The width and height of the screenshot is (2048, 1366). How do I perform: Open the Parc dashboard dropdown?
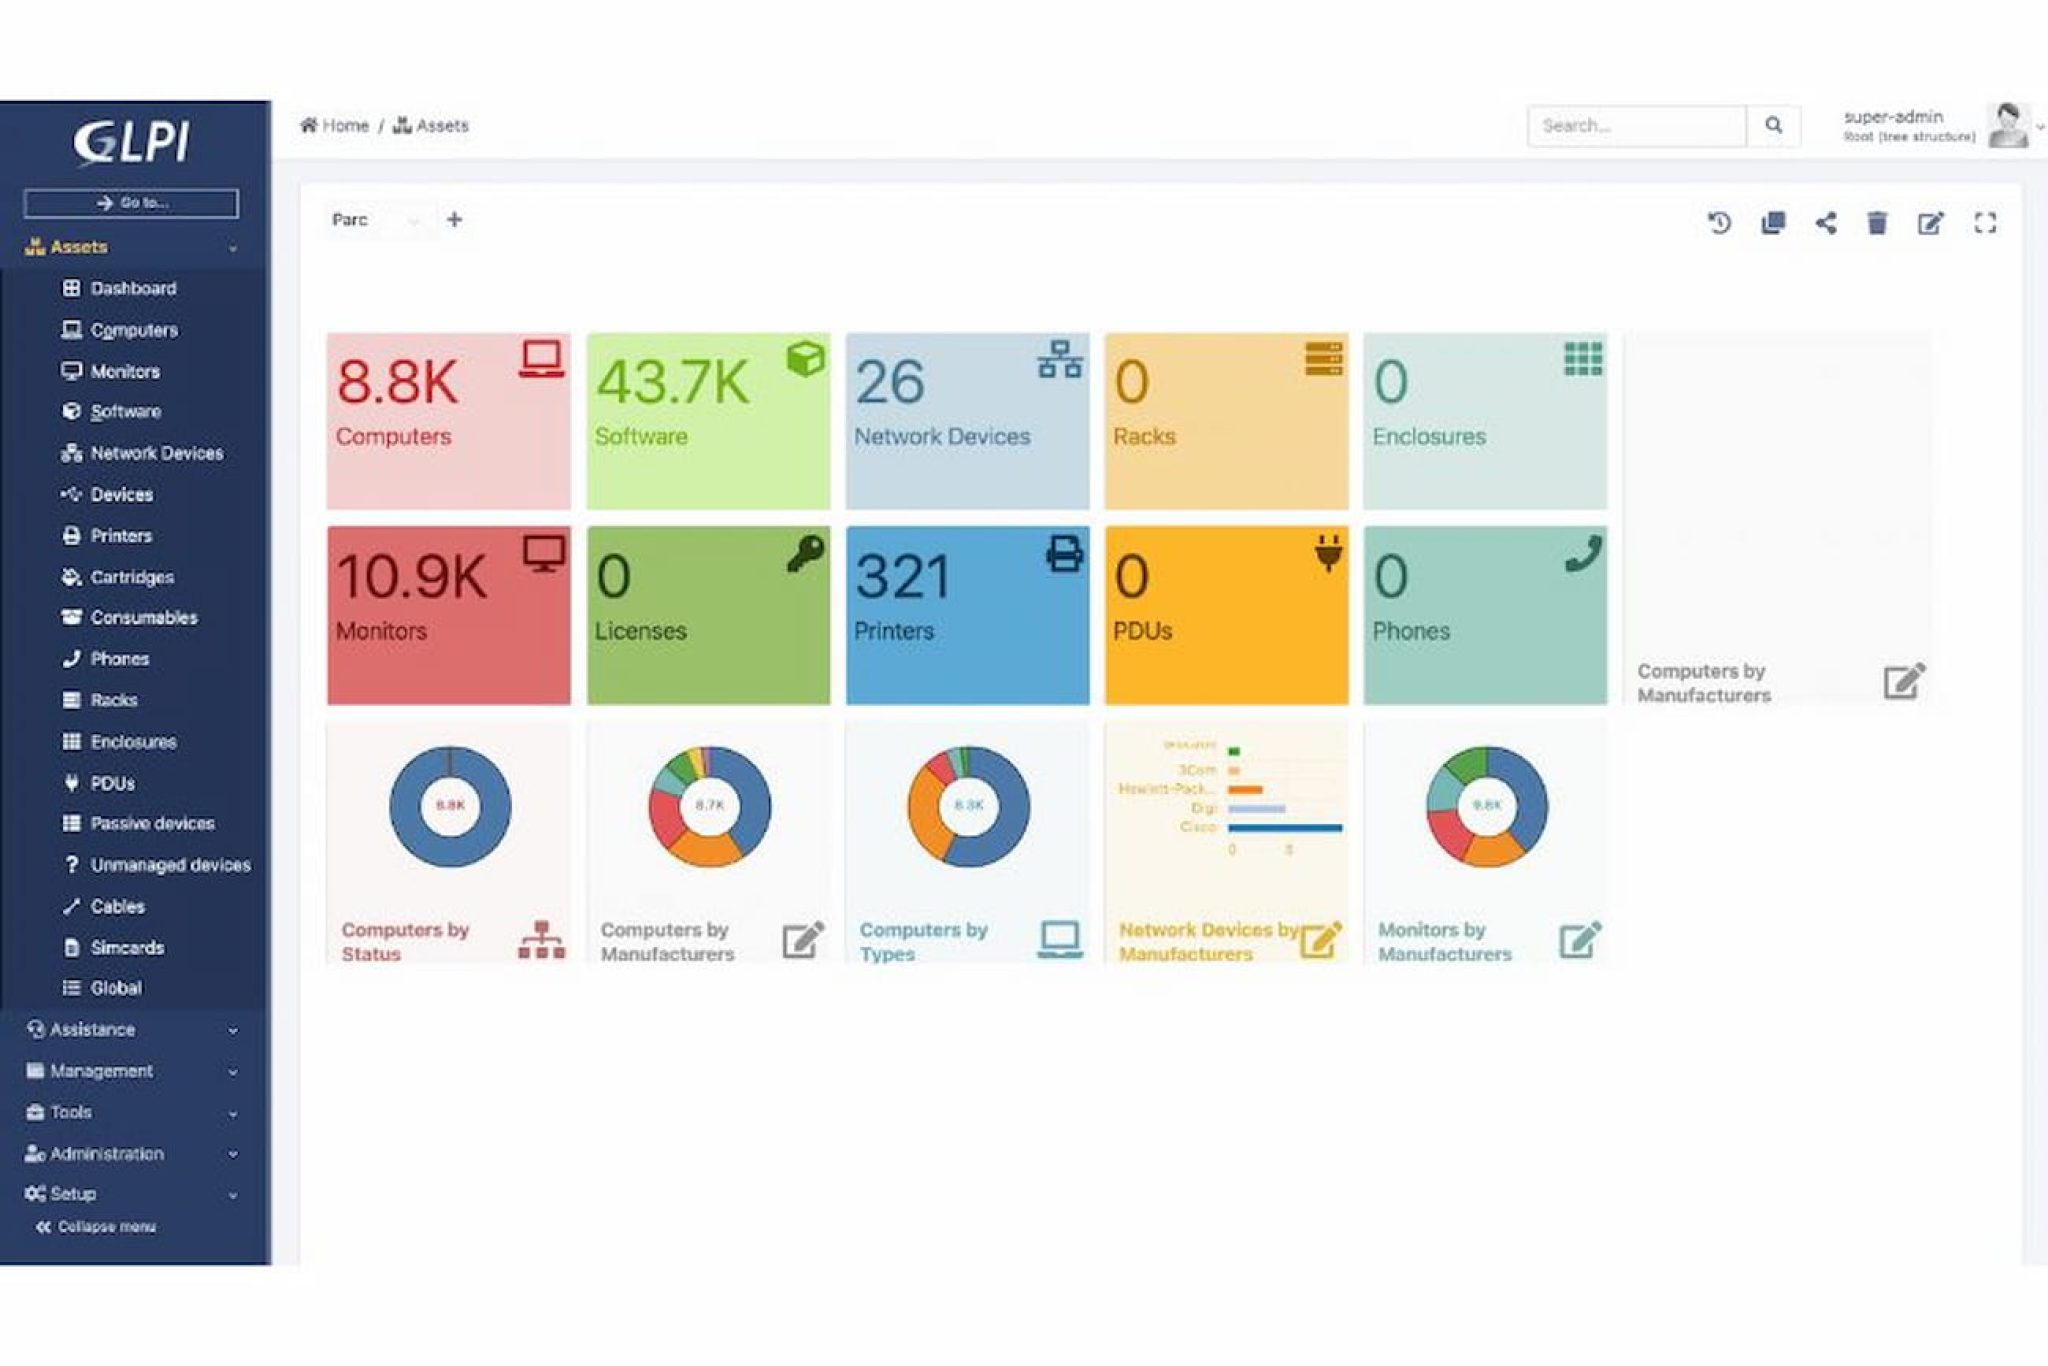[376, 220]
